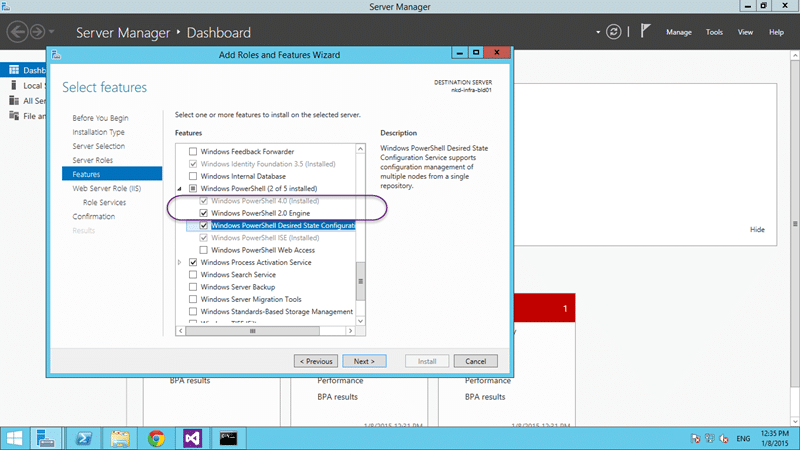Screen dimensions: 800x450
Task: Open the Help menu
Action: coord(776,32)
